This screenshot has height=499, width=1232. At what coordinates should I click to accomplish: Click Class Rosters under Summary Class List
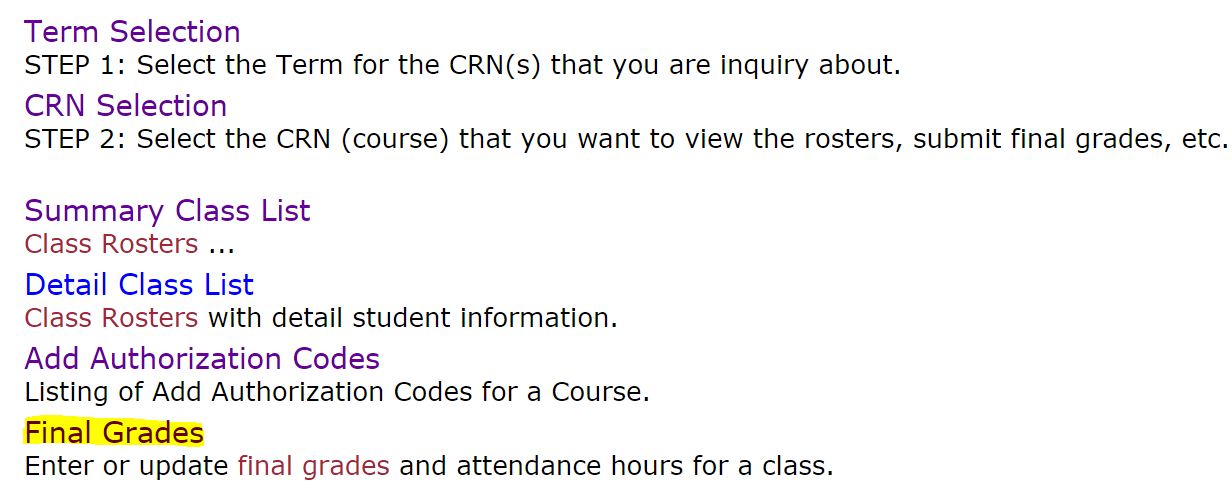coord(111,244)
